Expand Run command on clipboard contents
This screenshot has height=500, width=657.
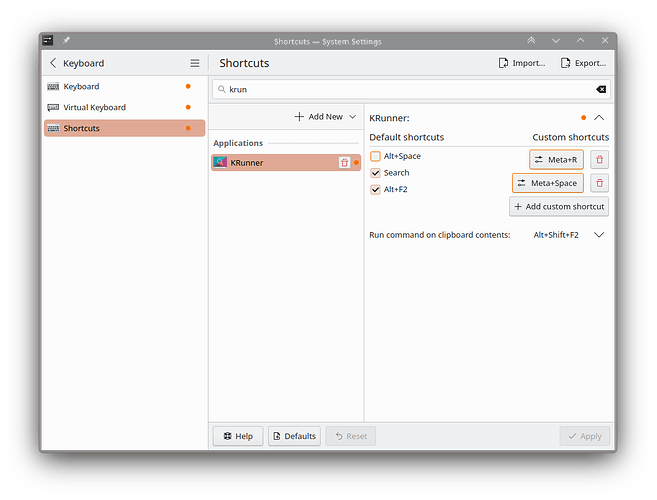pos(599,235)
